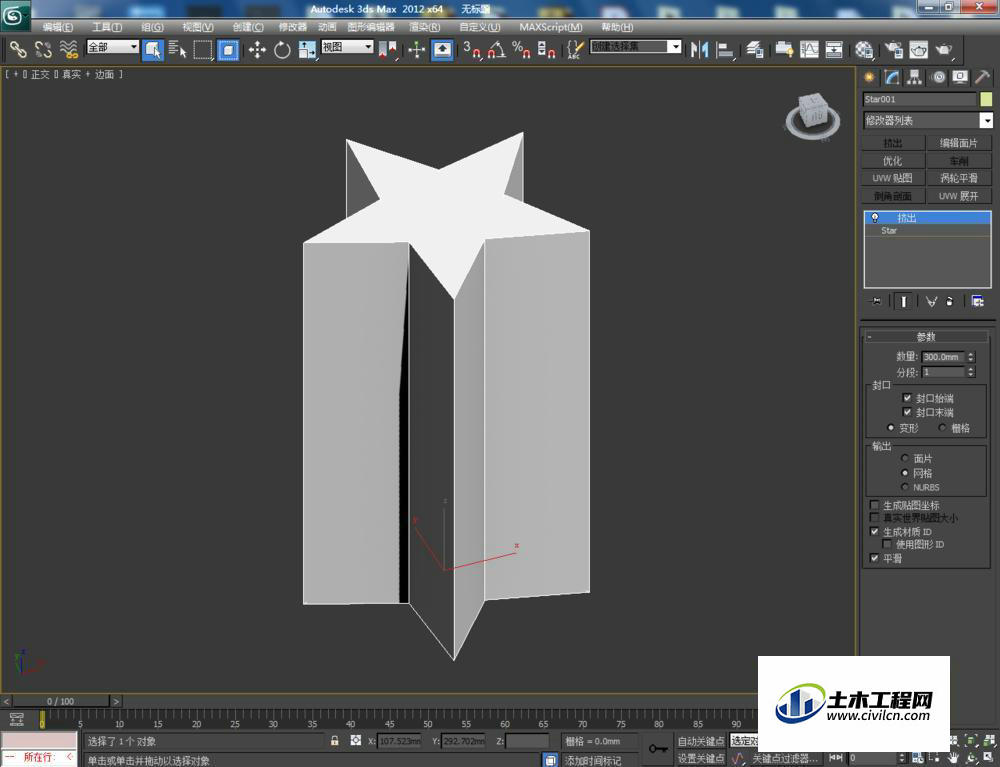Image resolution: width=1000 pixels, height=767 pixels.
Task: Open the 编辑(E) menu
Action: pos(57,27)
